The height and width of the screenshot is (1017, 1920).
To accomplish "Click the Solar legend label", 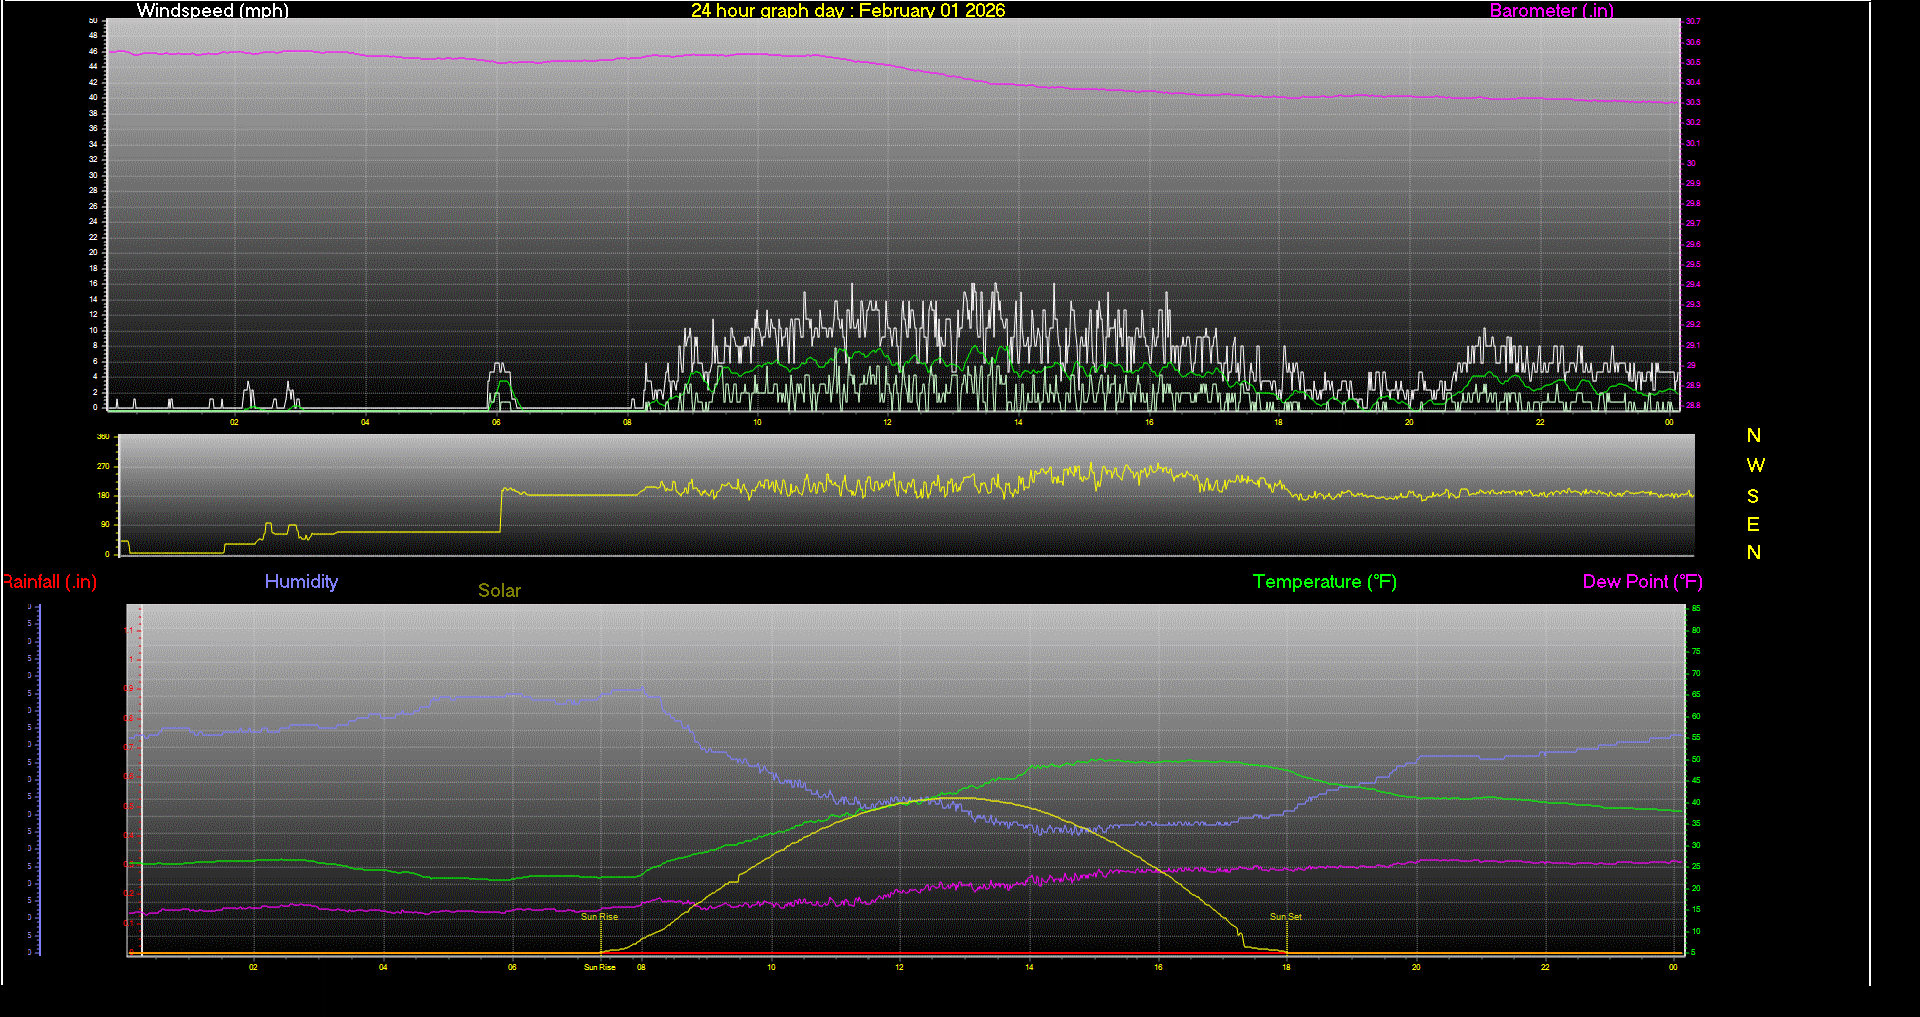I will [499, 591].
